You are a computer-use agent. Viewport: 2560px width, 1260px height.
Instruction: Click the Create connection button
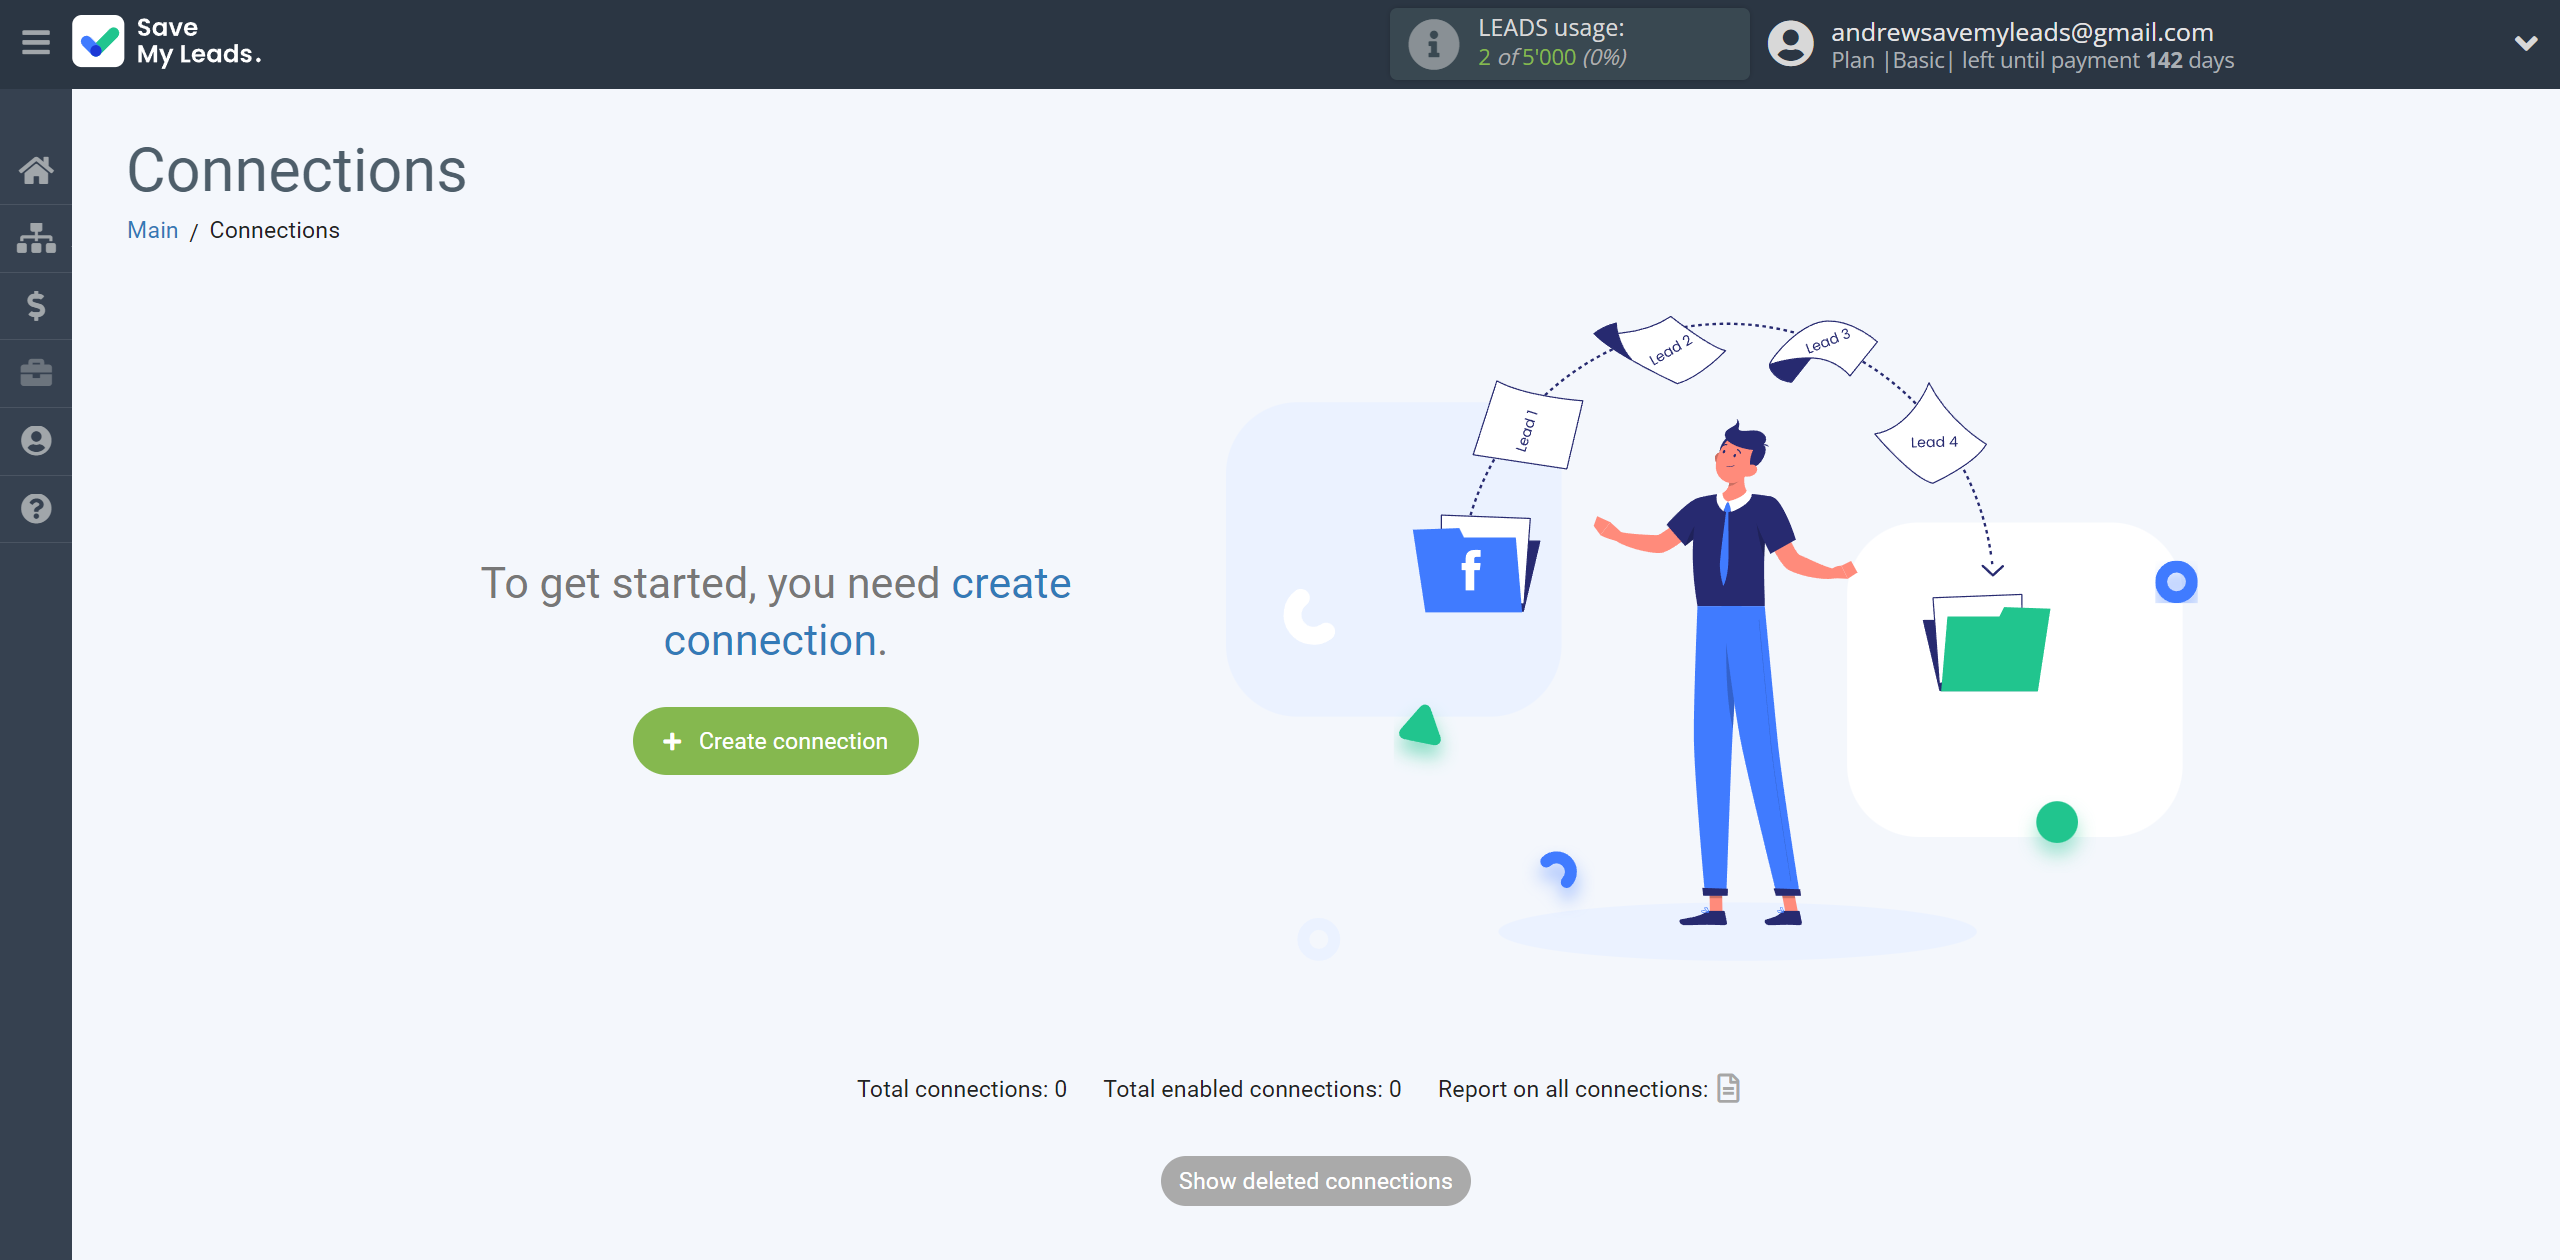(776, 741)
